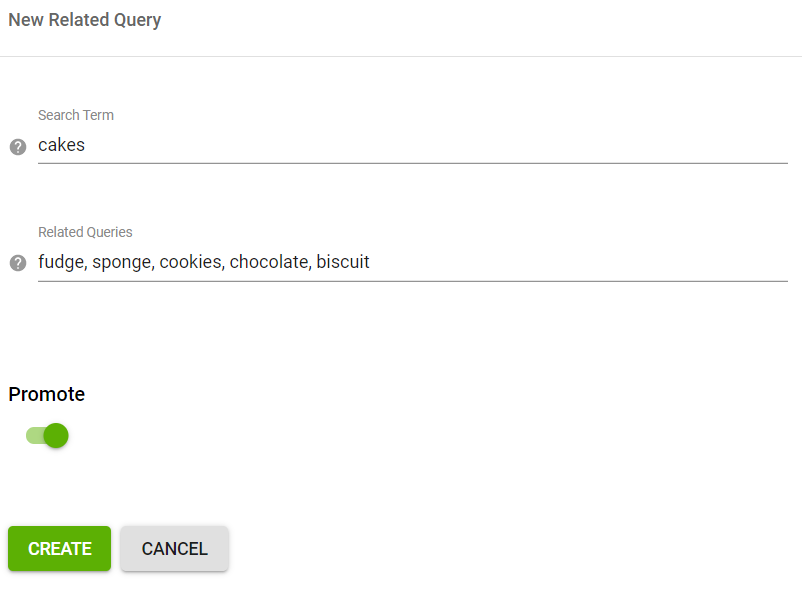Place cursor on the word cookies
This screenshot has height=595, width=802.
tap(191, 262)
